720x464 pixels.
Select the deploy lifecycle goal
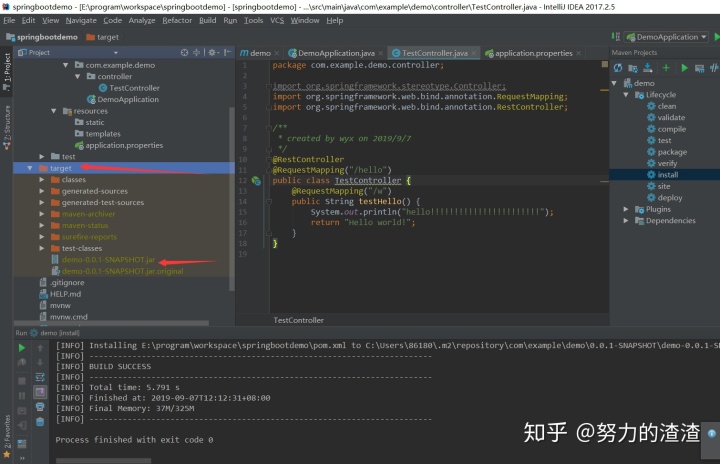click(665, 198)
